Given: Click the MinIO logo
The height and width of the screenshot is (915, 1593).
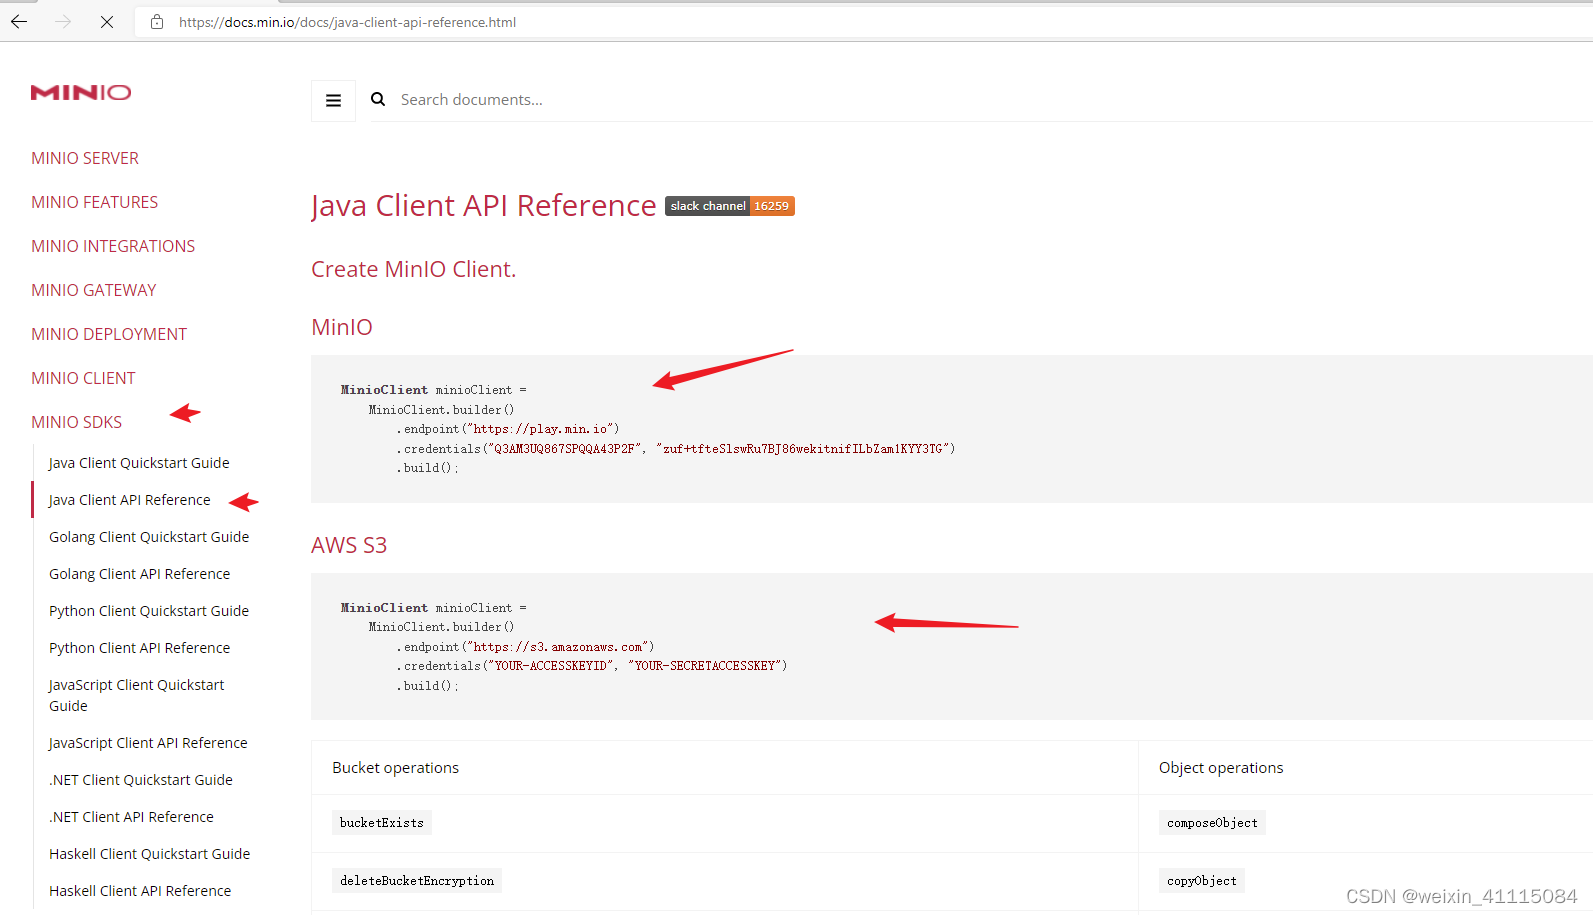Looking at the screenshot, I should (81, 92).
